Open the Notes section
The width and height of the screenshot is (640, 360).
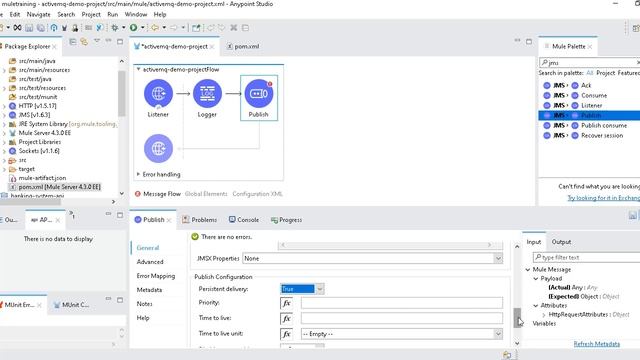[x=144, y=304]
